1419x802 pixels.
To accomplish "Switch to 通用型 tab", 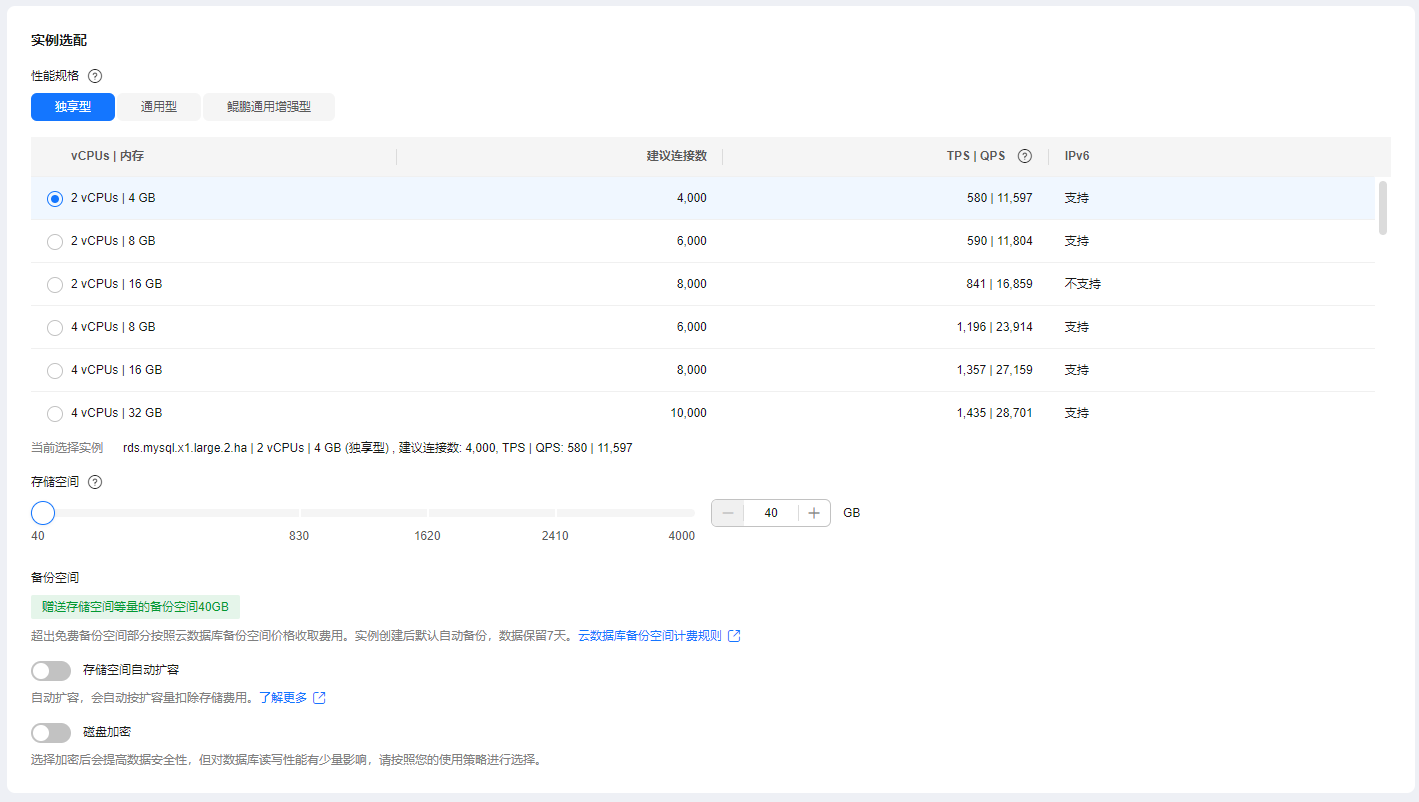I will coord(159,107).
